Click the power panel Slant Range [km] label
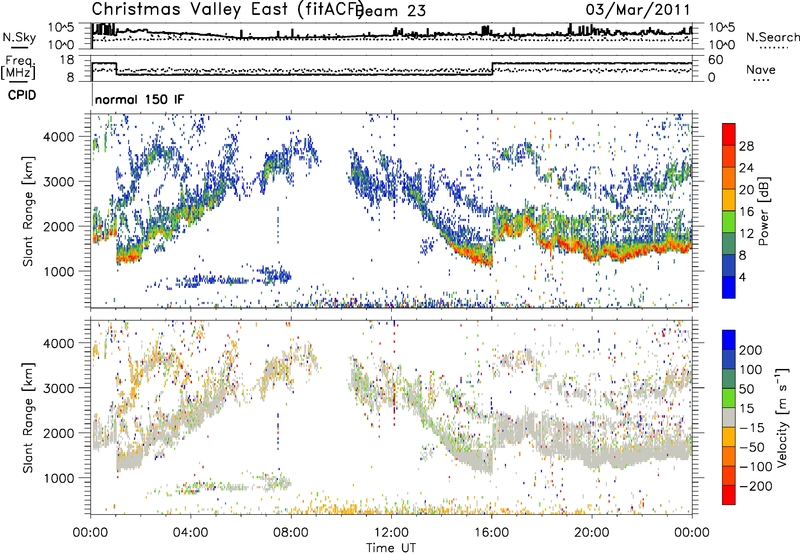Screen dimensions: 800x554 [28, 211]
